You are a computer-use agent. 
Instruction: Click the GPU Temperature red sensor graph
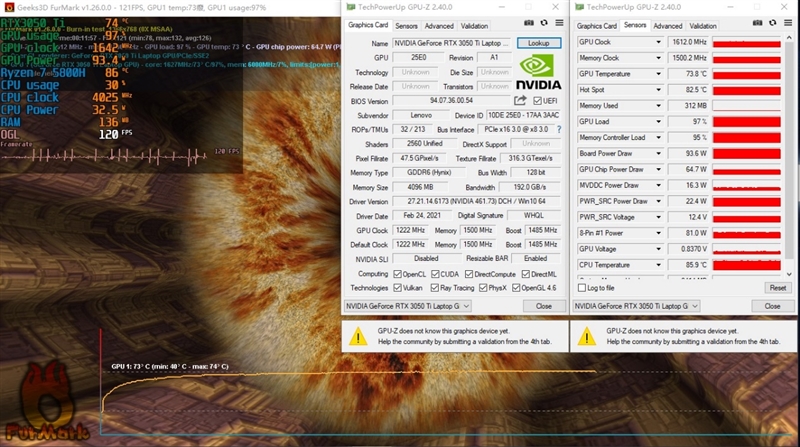746,74
